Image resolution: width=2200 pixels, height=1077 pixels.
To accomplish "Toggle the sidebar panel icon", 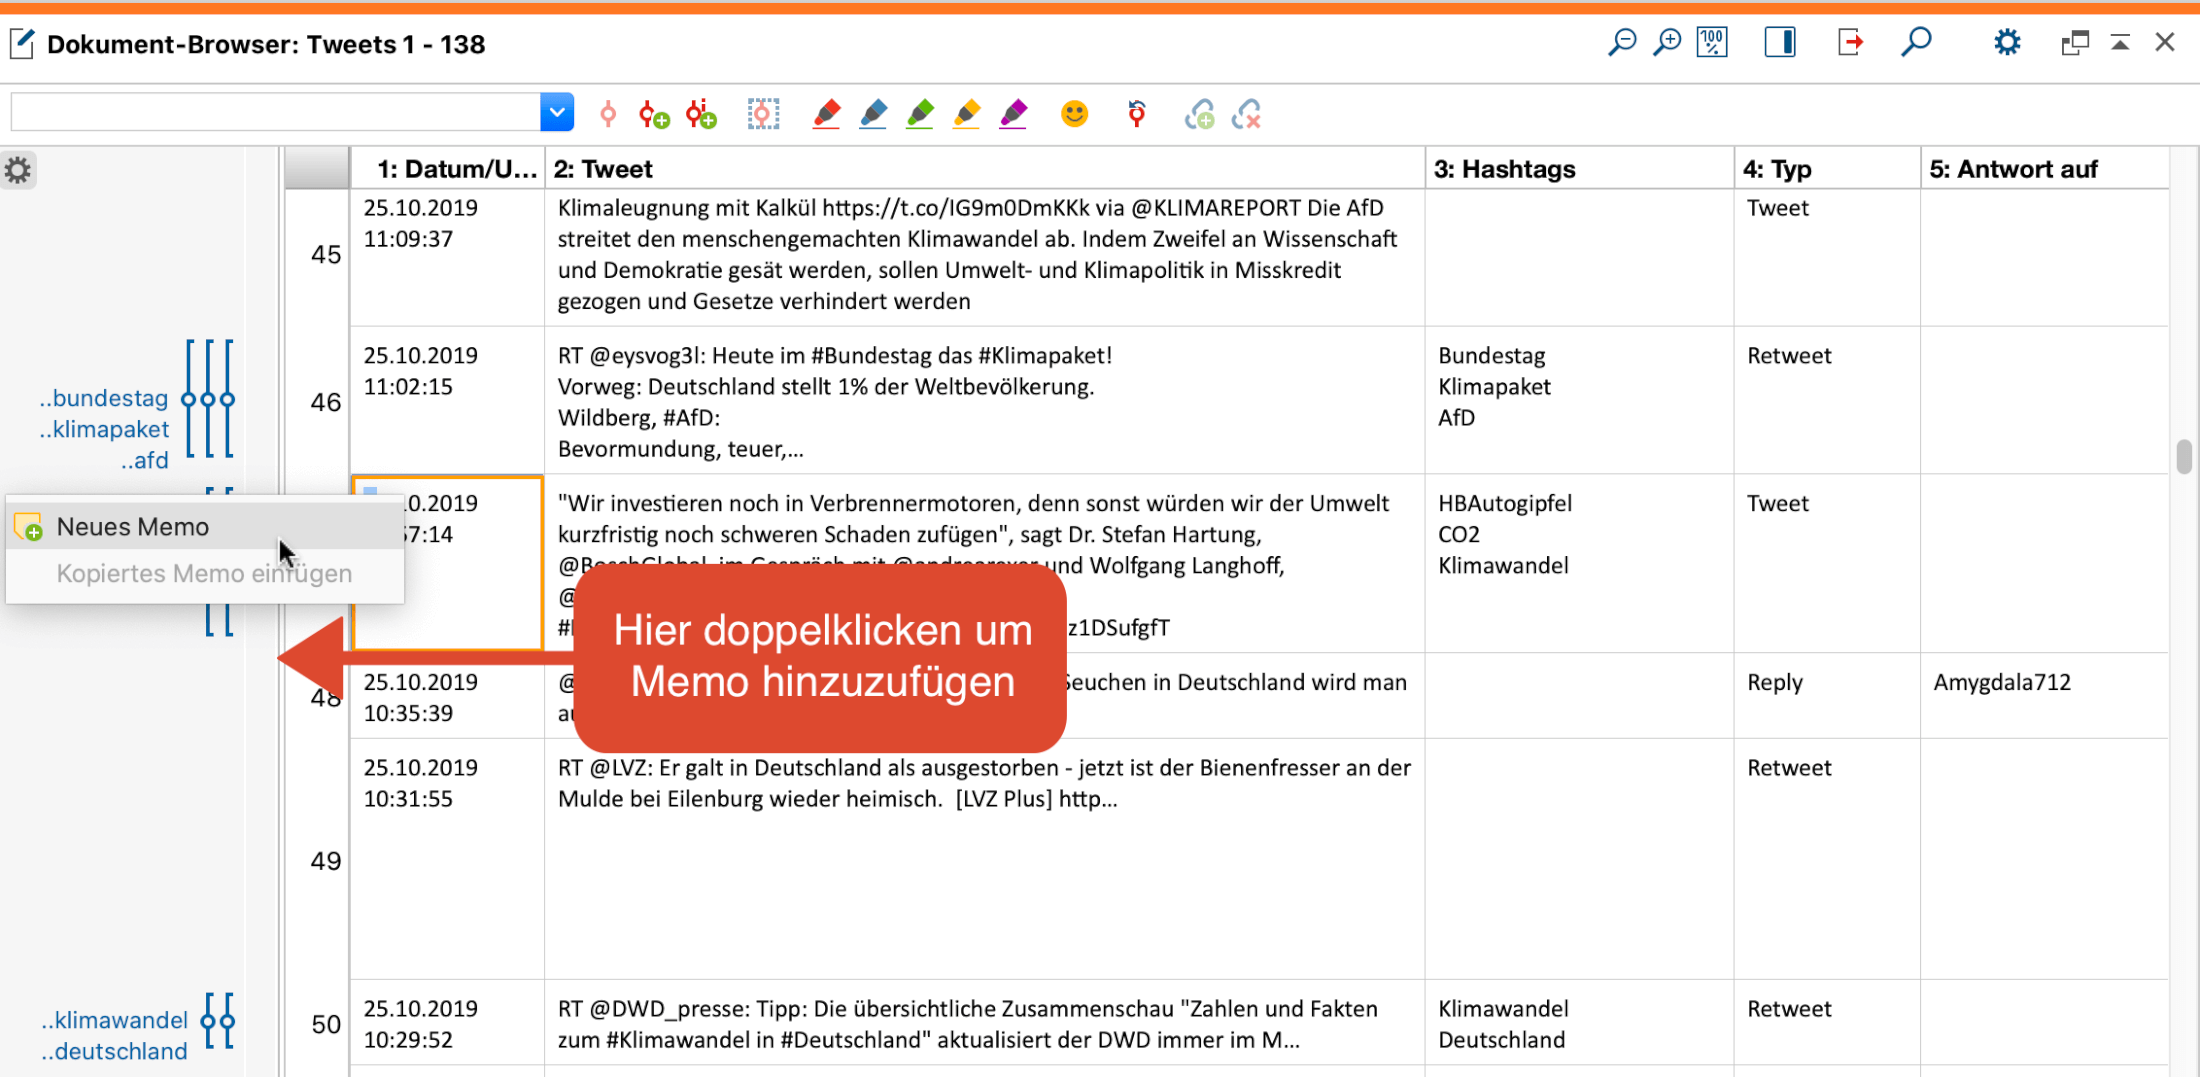I will pos(1780,43).
